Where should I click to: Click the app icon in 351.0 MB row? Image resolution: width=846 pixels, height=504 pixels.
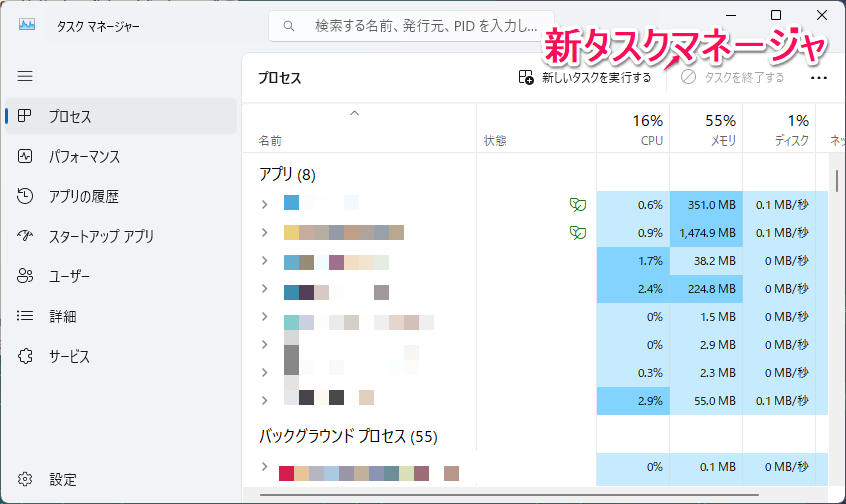(291, 202)
